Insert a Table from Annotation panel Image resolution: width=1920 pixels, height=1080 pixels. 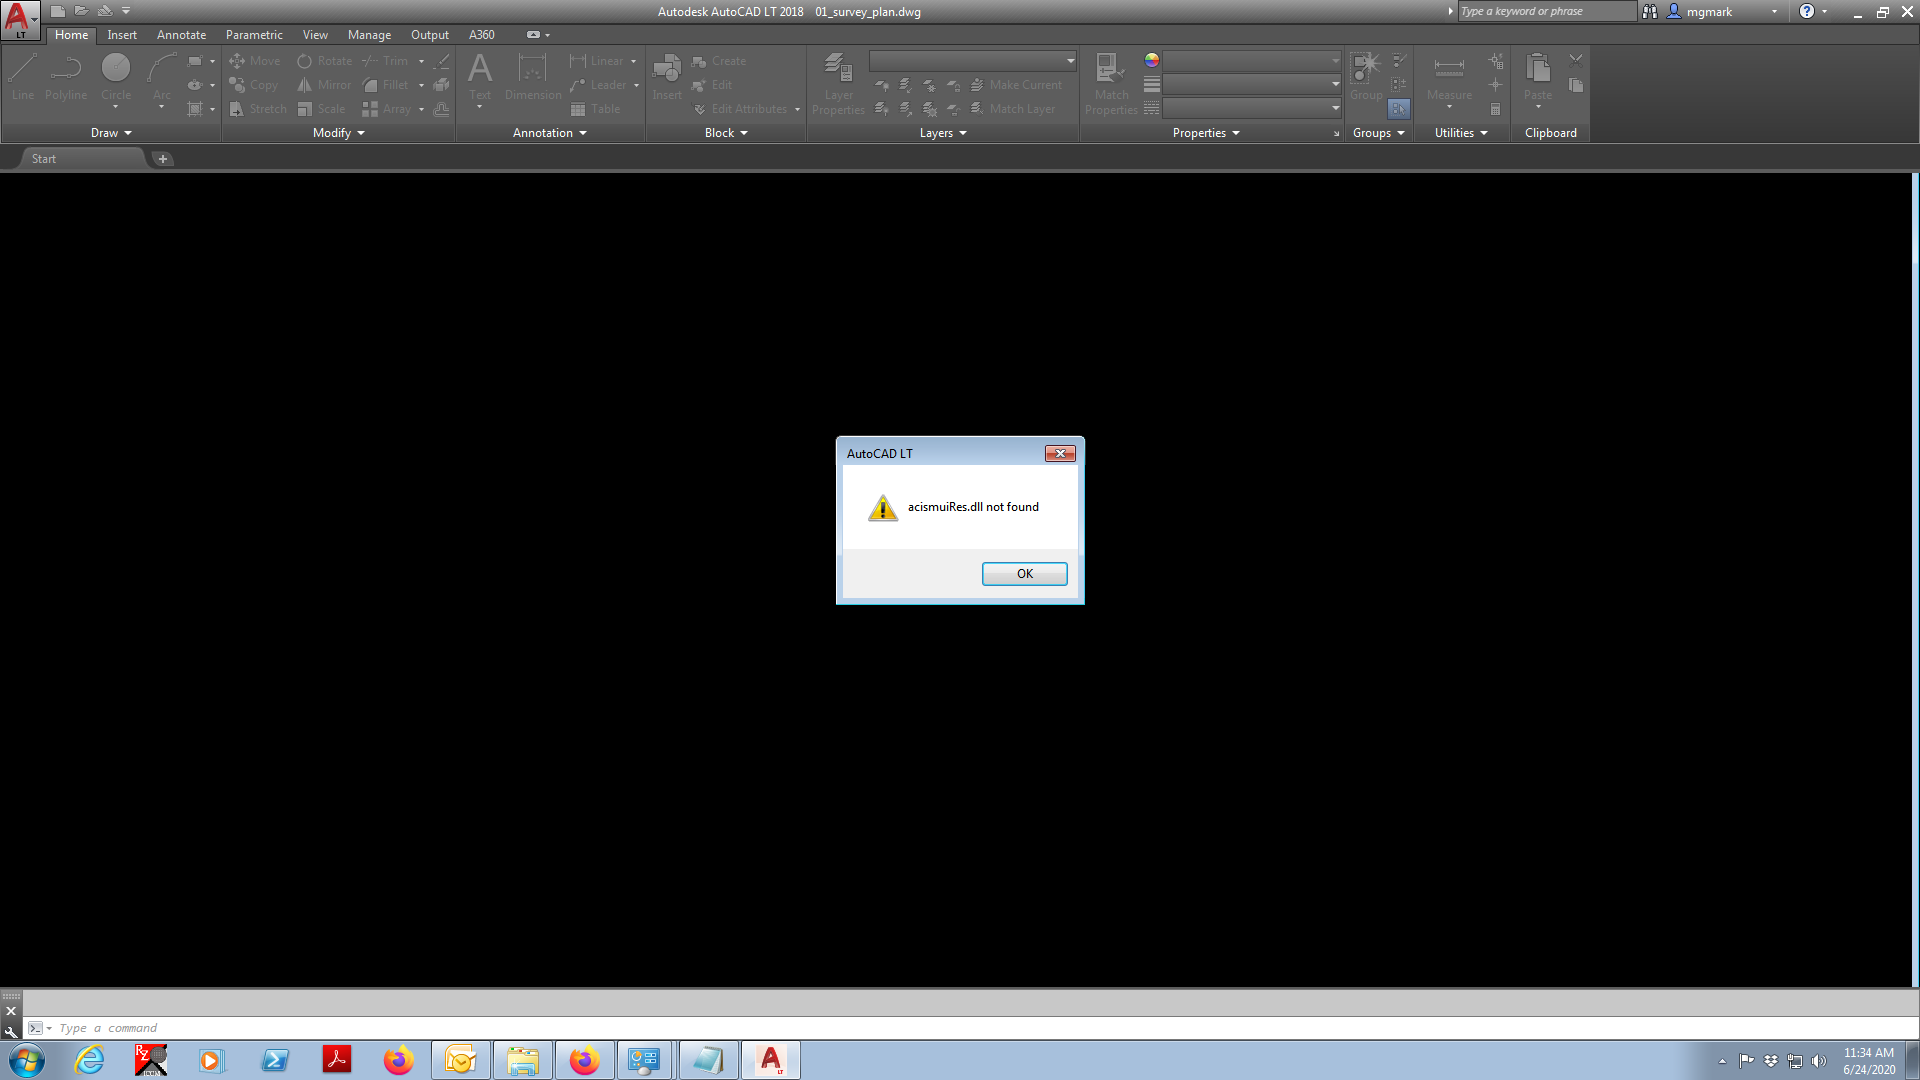595,109
